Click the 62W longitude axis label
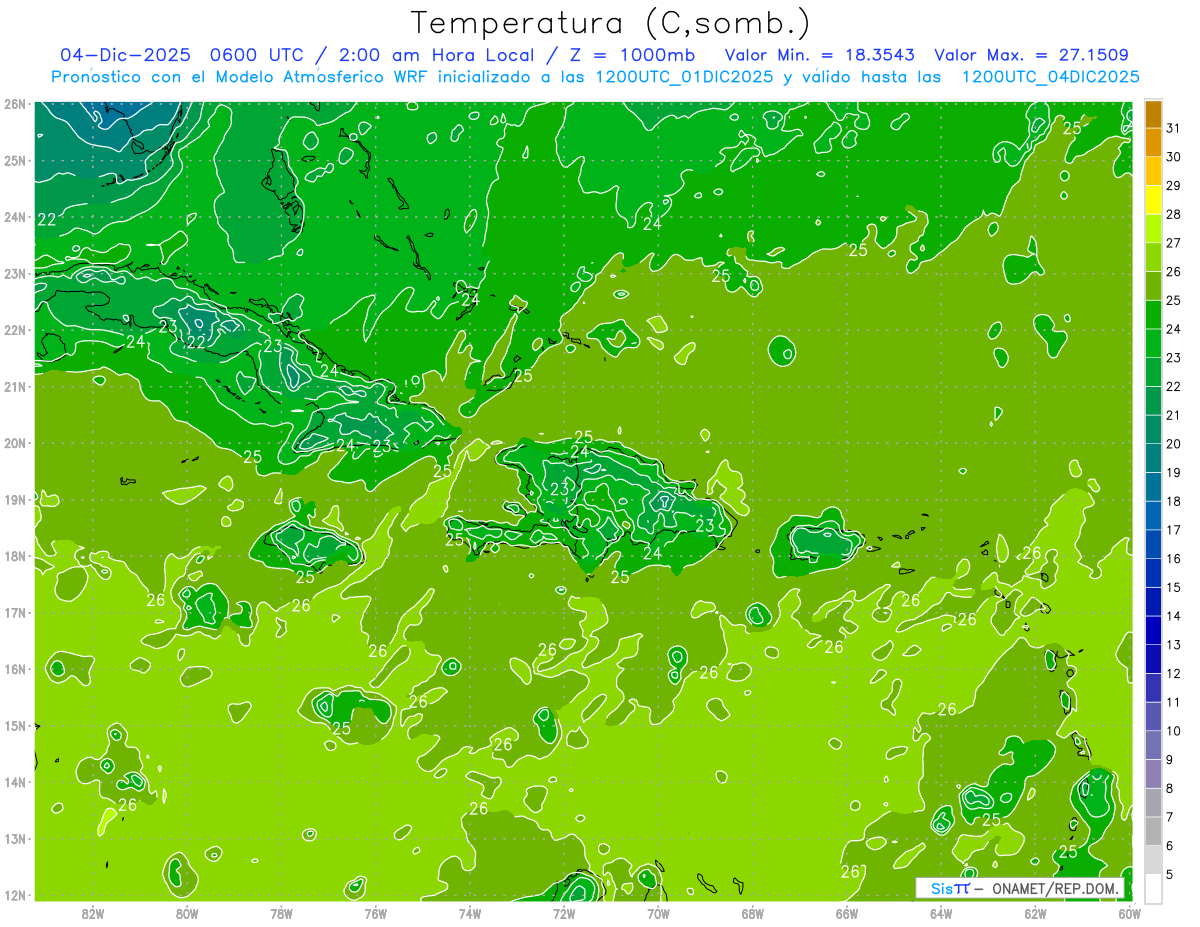 pyautogui.click(x=1035, y=913)
